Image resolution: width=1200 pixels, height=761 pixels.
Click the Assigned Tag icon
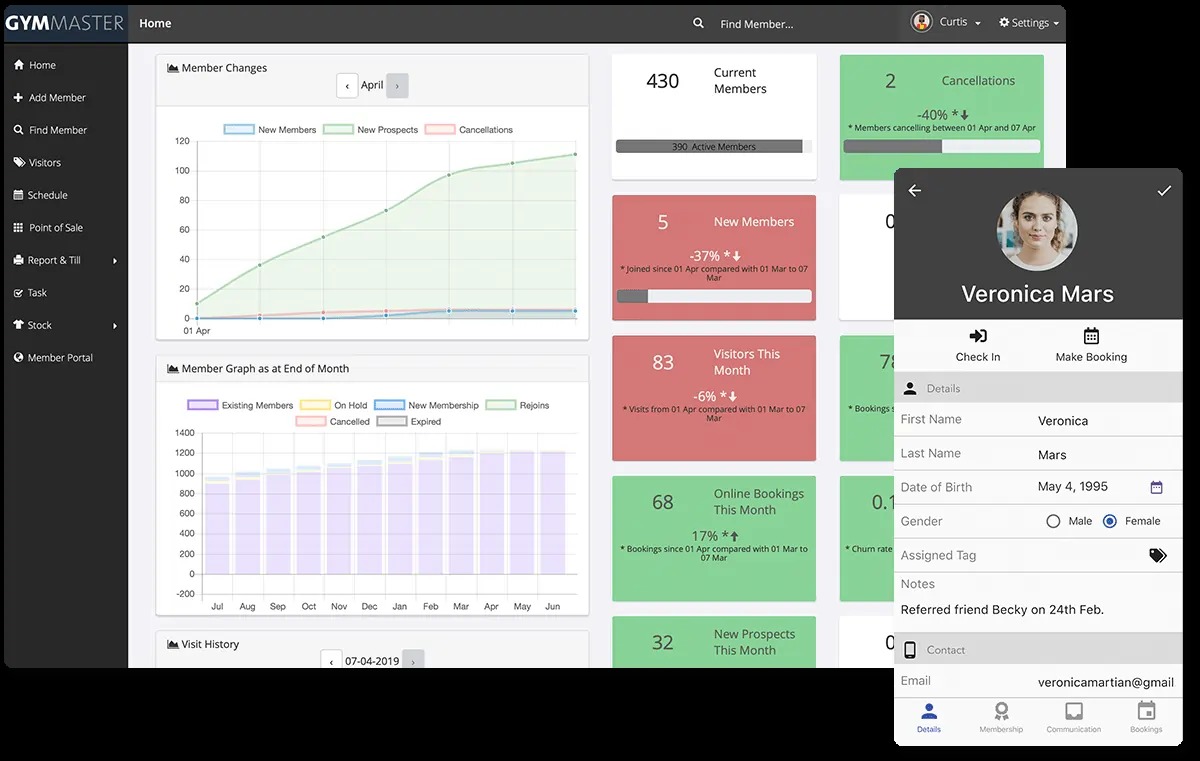coord(1157,555)
